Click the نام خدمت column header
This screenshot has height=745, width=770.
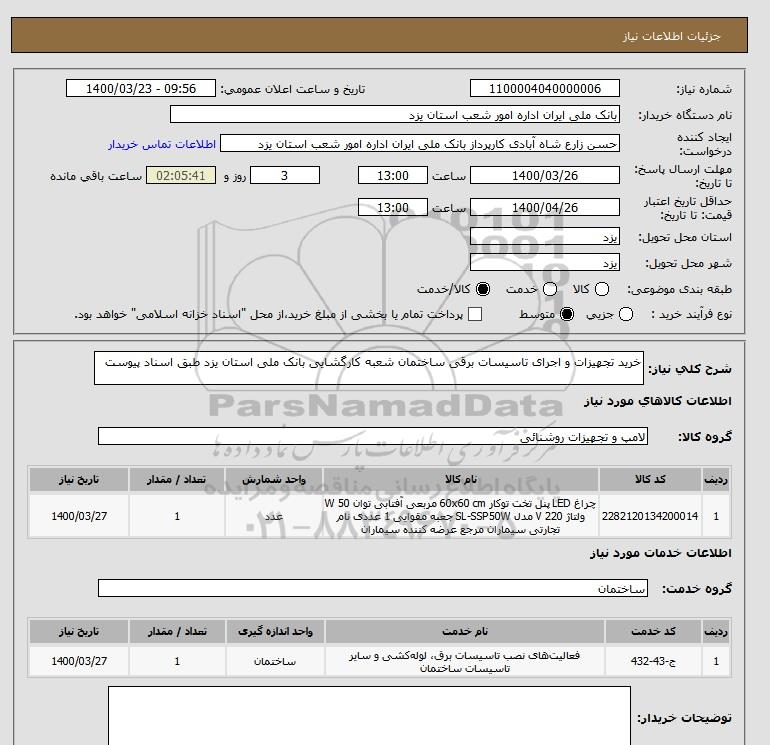(465, 632)
